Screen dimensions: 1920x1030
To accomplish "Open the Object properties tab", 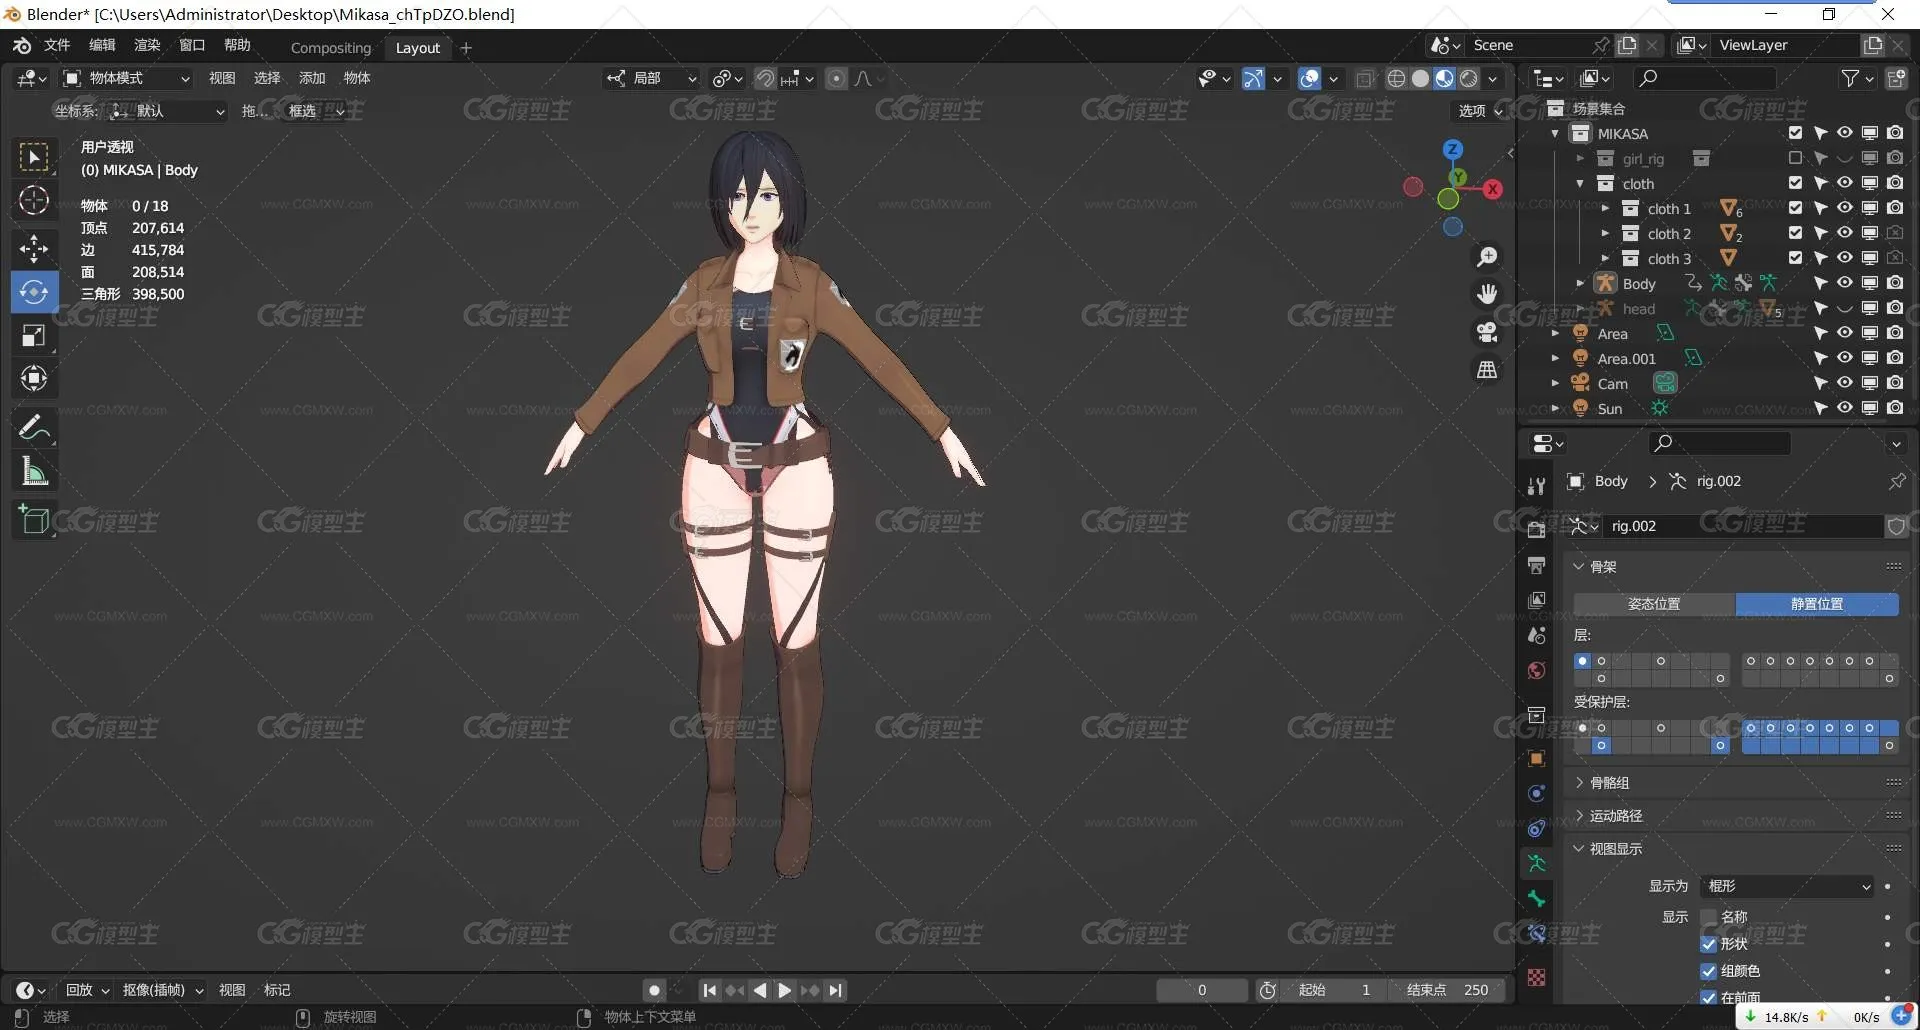I will 1537,758.
